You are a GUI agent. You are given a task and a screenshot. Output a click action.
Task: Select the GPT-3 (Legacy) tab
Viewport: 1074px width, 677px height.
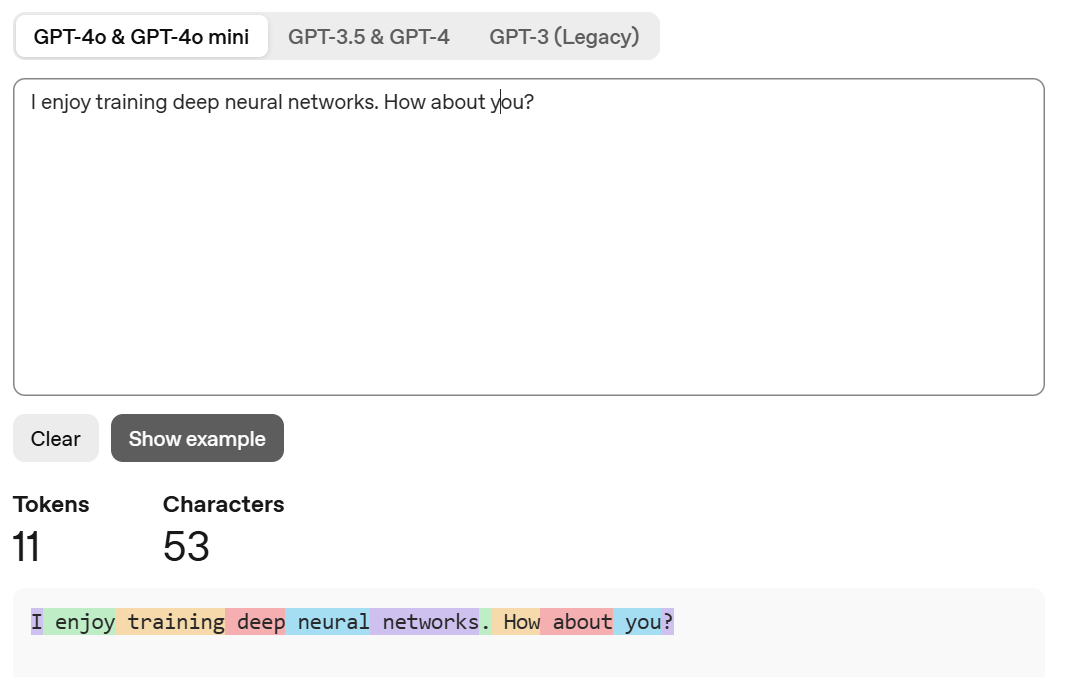coord(564,37)
